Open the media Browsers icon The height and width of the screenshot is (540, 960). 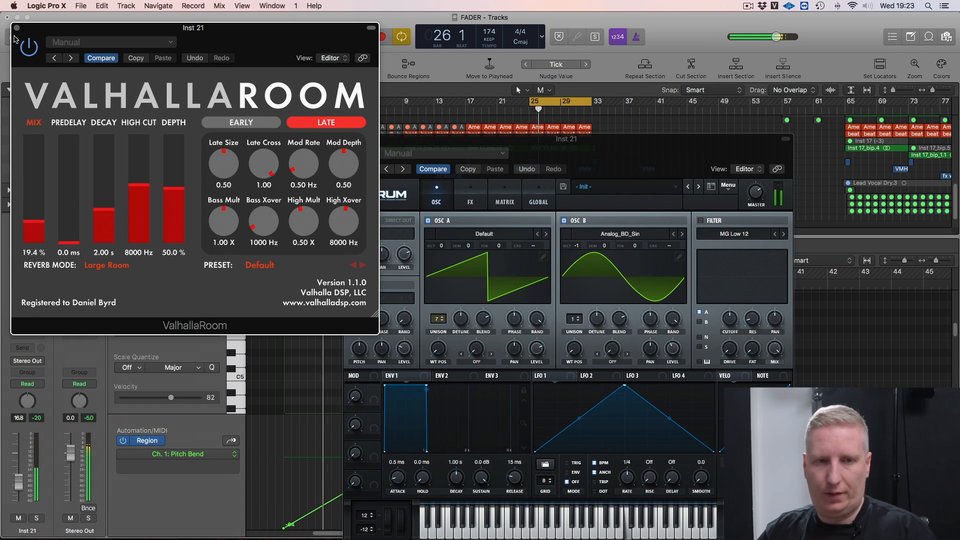(x=947, y=37)
